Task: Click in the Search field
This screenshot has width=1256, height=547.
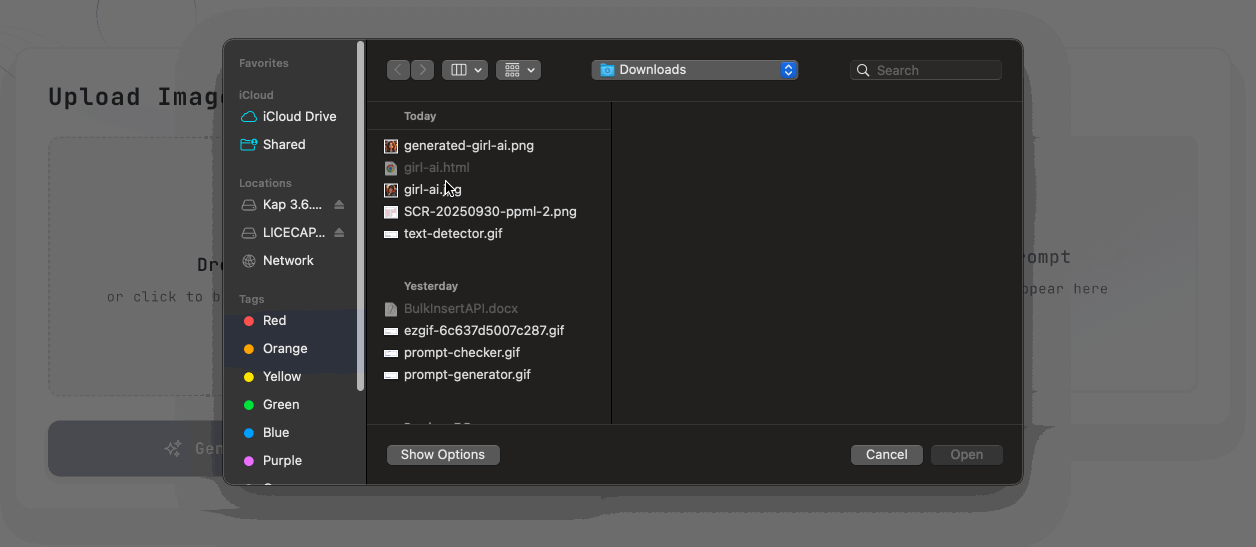Action: click(x=935, y=71)
